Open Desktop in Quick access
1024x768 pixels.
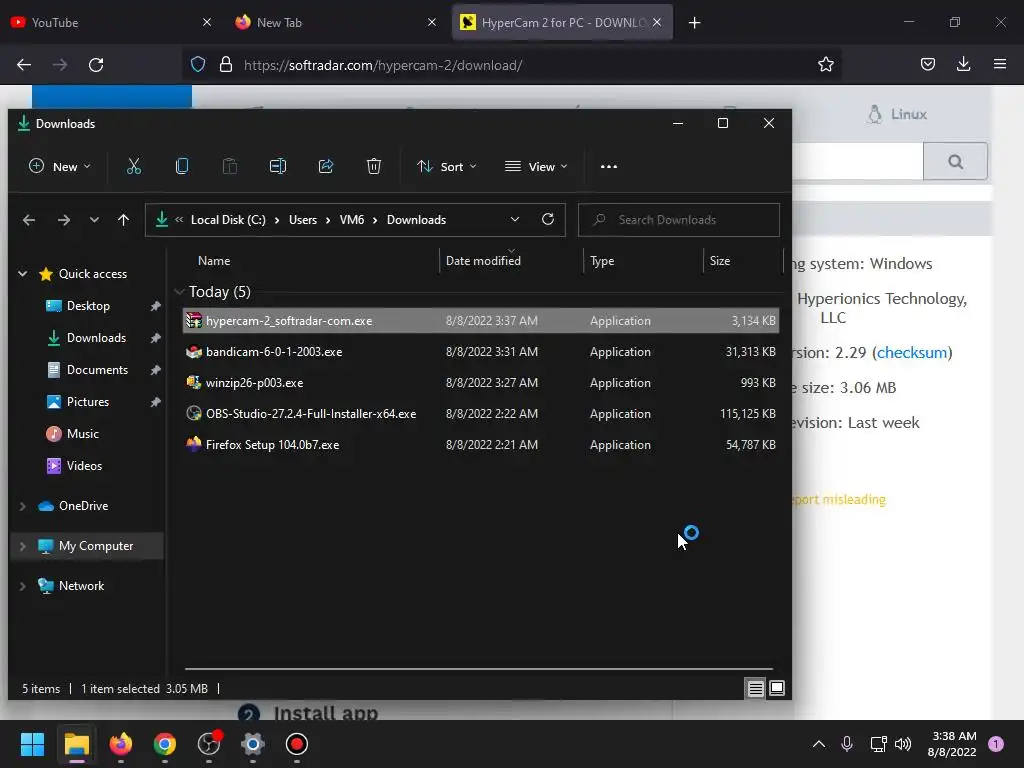[88, 306]
